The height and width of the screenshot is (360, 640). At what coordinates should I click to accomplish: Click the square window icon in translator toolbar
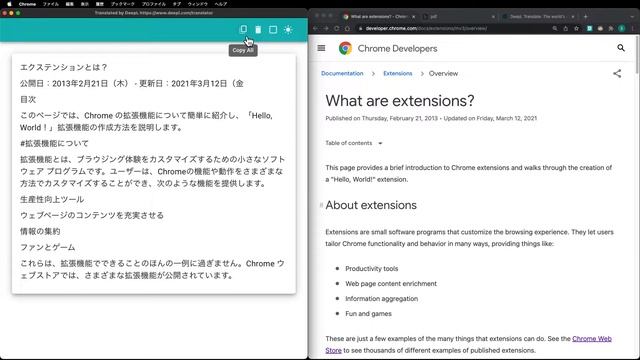273,29
